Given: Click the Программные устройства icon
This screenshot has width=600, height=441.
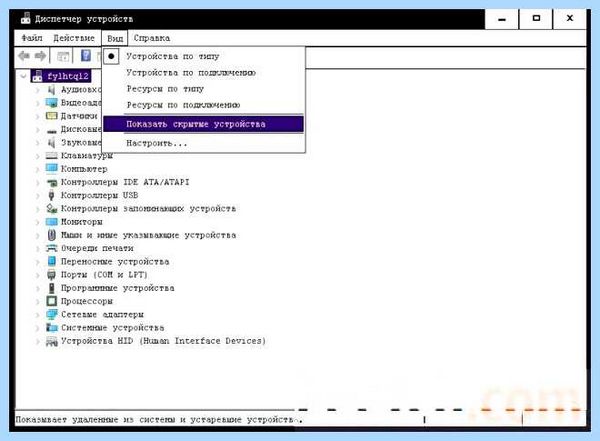Looking at the screenshot, I should point(51,288).
